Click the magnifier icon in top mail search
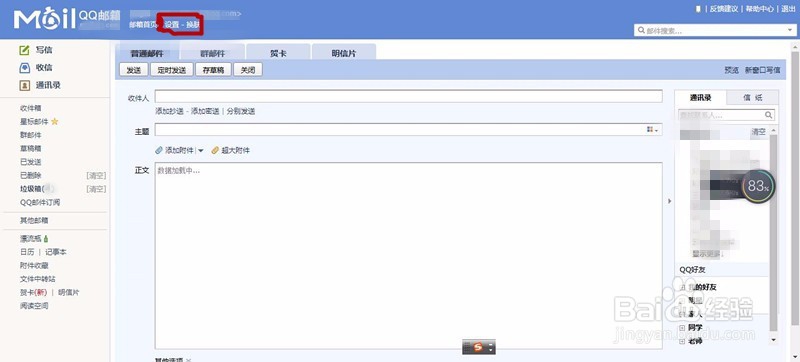Image resolution: width=800 pixels, height=362 pixels. (641, 31)
